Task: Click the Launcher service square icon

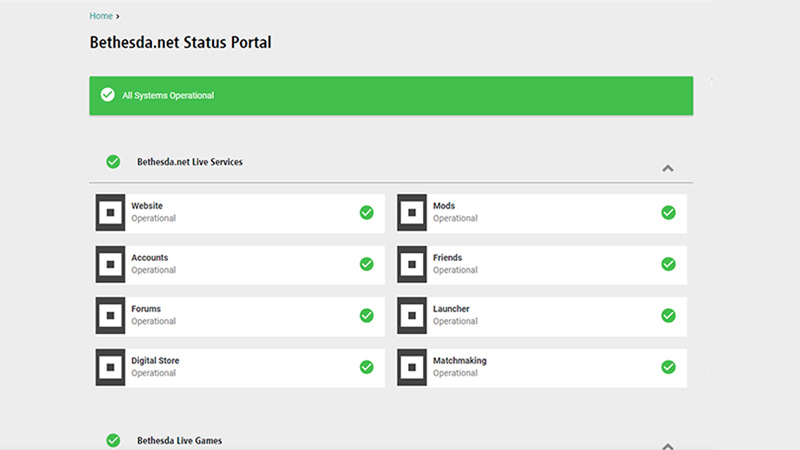Action: click(412, 315)
